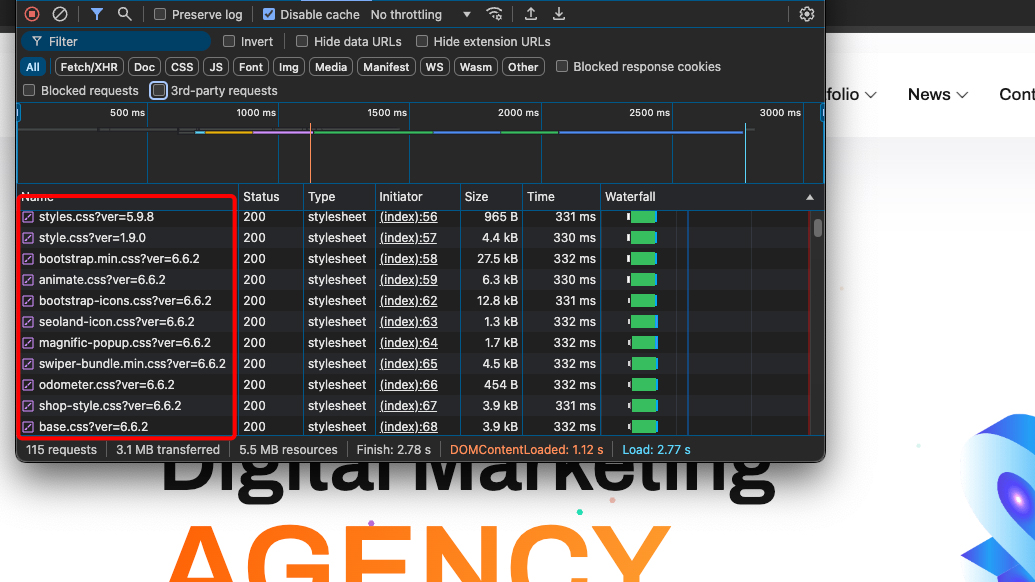Open the No throttling dropdown
This screenshot has width=1035, height=582.
coord(420,15)
